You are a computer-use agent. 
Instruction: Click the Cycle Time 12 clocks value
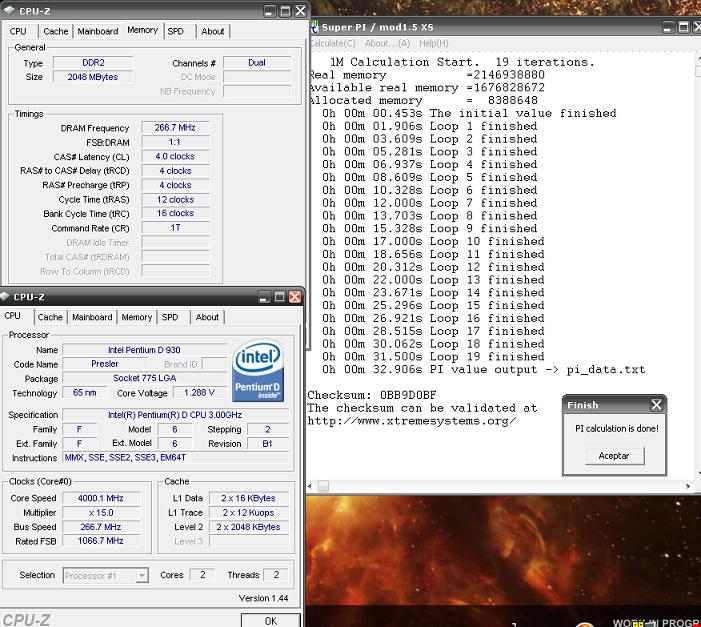pyautogui.click(x=175, y=199)
